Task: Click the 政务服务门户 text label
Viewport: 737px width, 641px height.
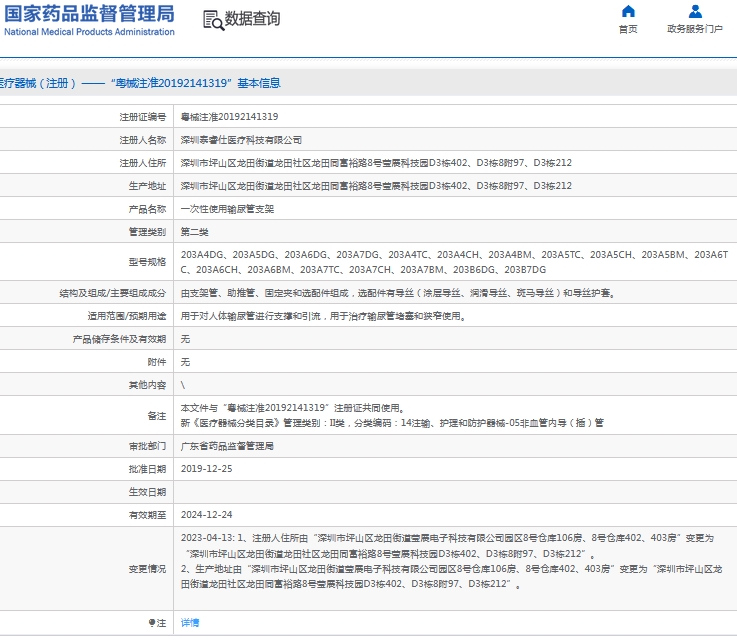Action: [x=695, y=29]
